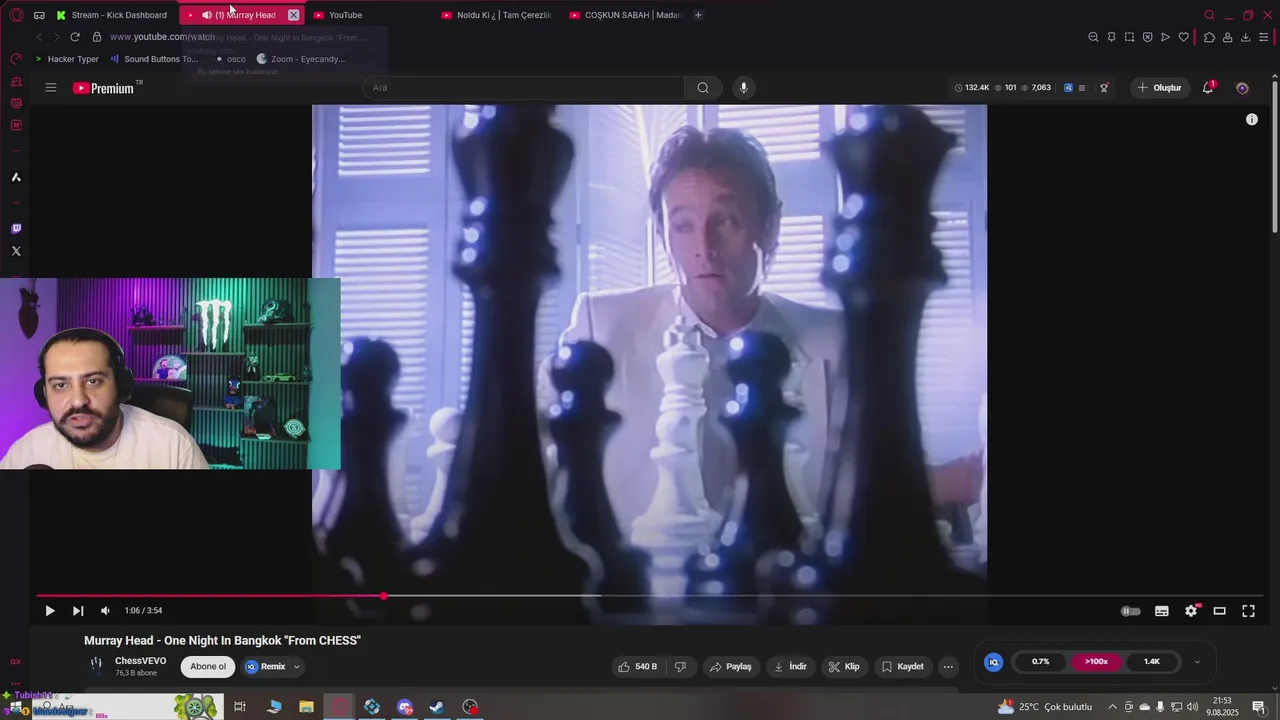Switch to the Noldu Ki tab
Screen dimensions: 1280x720
click(497, 15)
